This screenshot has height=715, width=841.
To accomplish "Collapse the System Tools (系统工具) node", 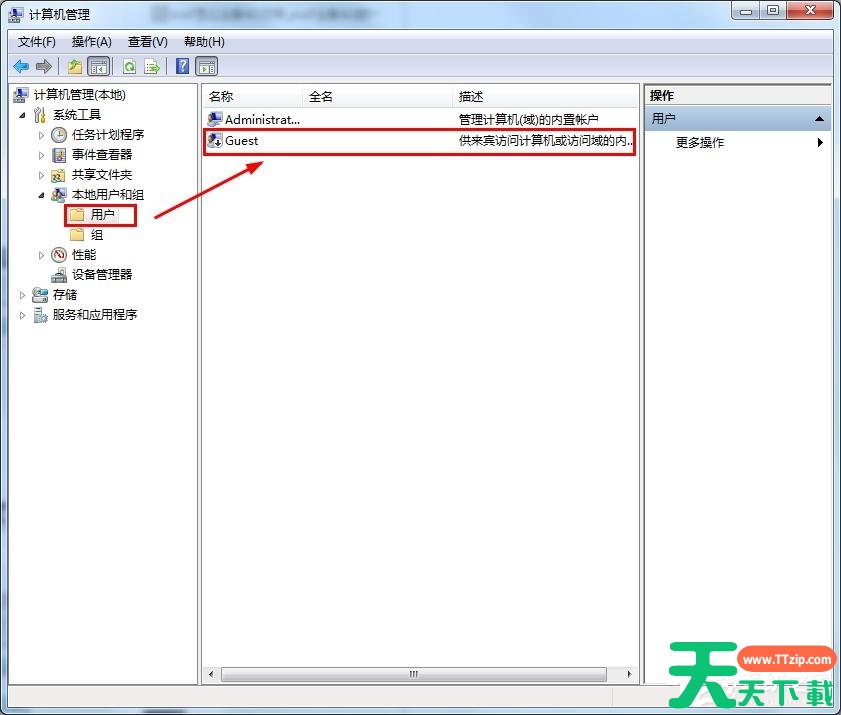I will (22, 115).
